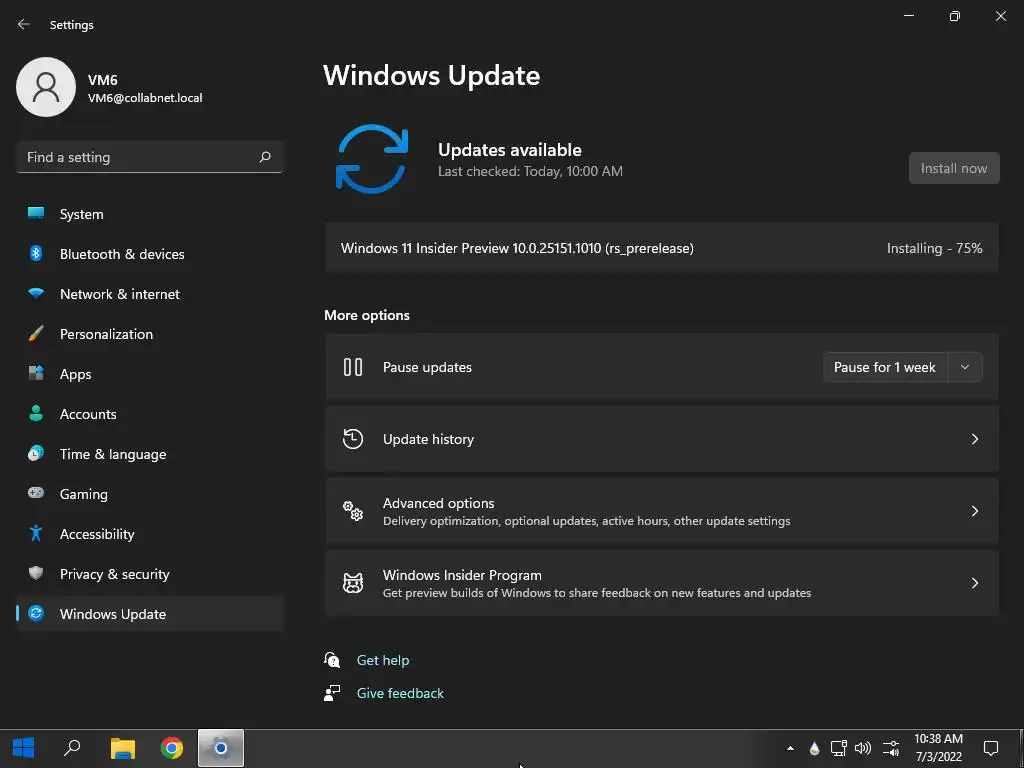This screenshot has height=768, width=1024.
Task: Show hidden tray icons arrow
Action: (x=790, y=748)
